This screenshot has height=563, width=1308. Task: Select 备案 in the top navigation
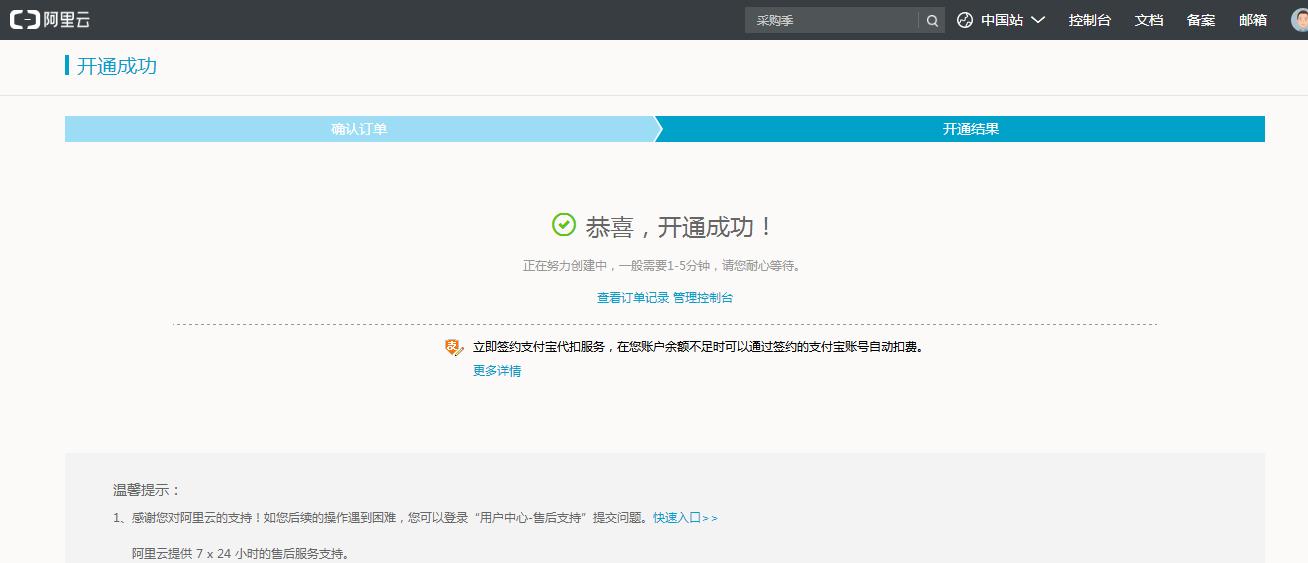pyautogui.click(x=1201, y=20)
